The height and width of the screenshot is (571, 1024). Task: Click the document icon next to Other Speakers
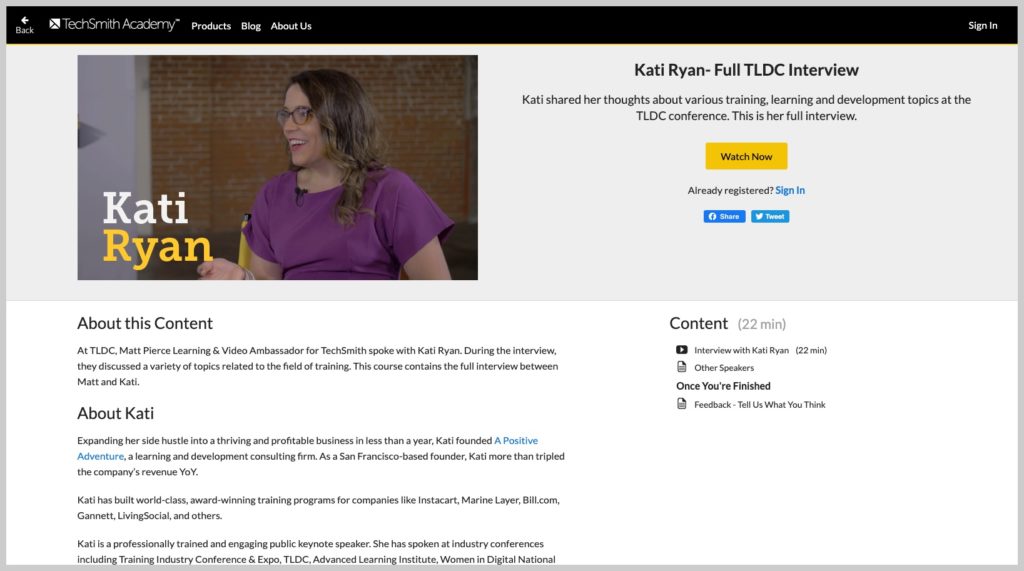[x=682, y=367]
